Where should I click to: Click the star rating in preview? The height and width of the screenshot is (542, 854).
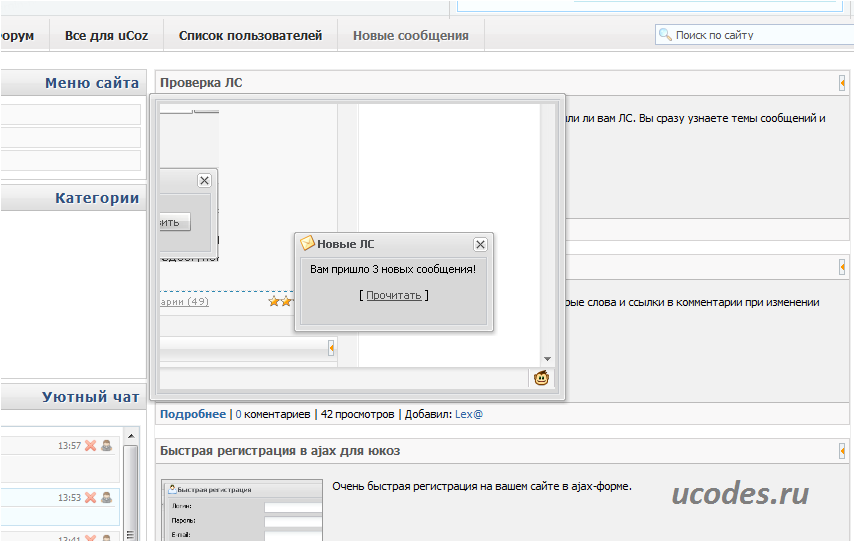pyautogui.click(x=280, y=301)
